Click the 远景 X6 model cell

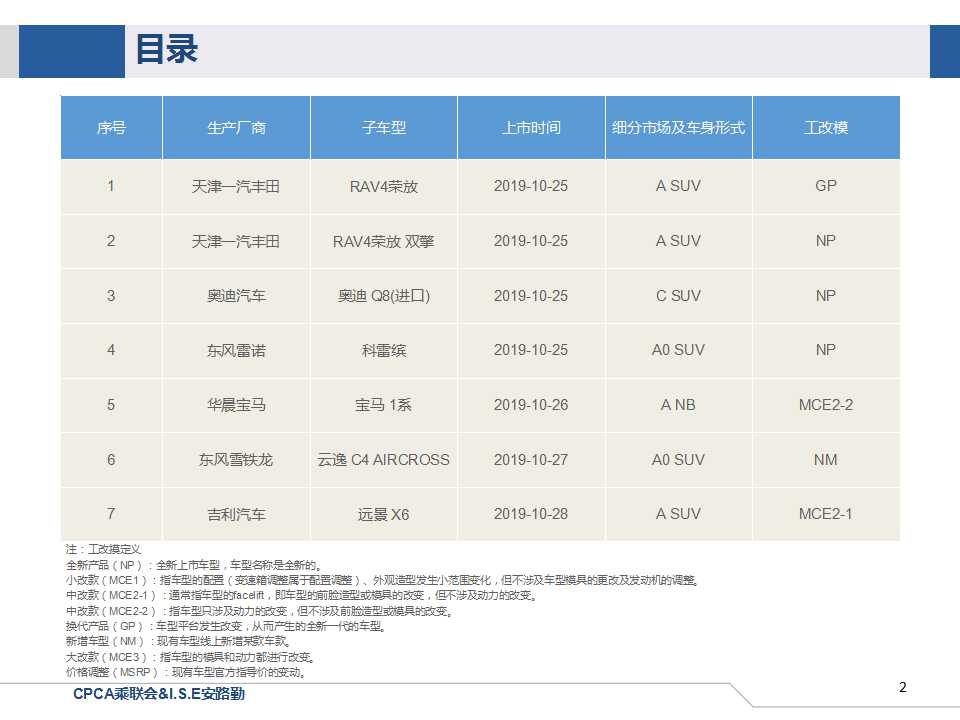pos(384,514)
